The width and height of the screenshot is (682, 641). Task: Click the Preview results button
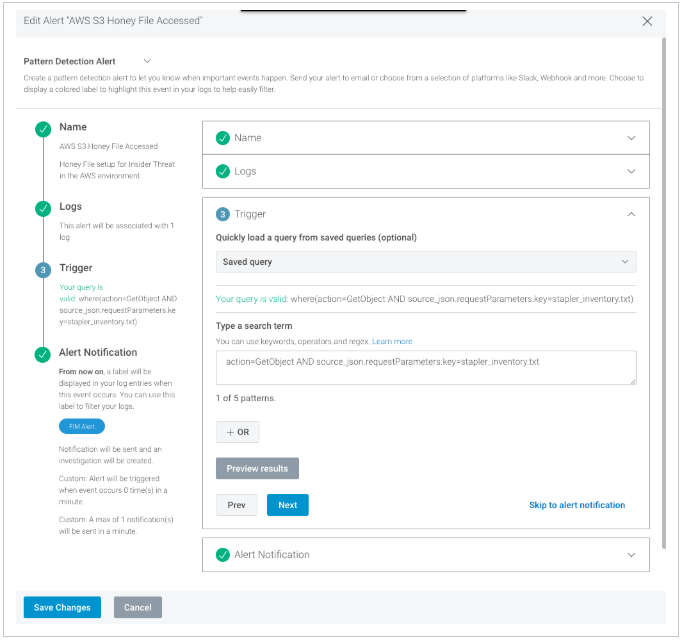coord(257,469)
